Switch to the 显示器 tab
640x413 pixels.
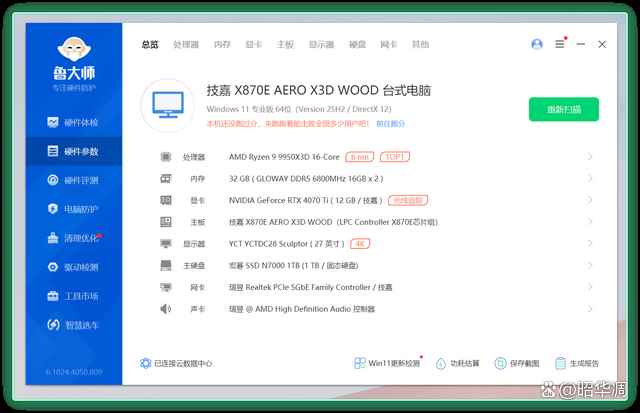321,44
